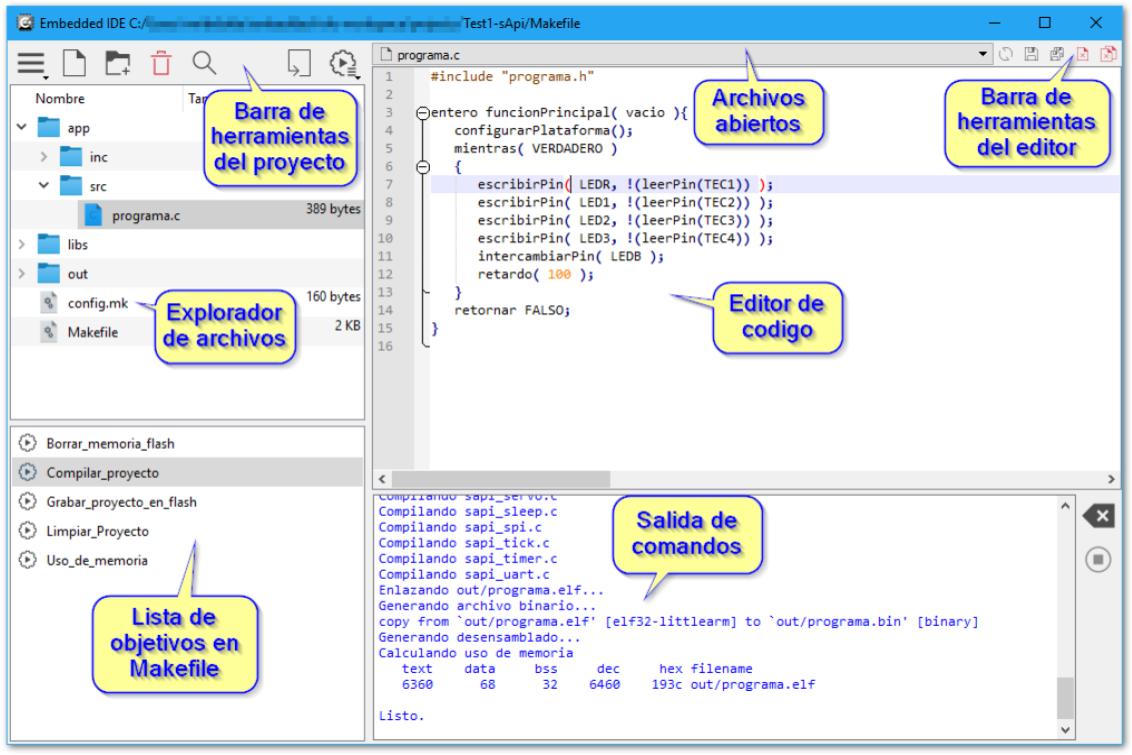Image resolution: width=1132 pixels, height=755 pixels.
Task: Click the output panel scroll down arrow
Action: point(1065,730)
